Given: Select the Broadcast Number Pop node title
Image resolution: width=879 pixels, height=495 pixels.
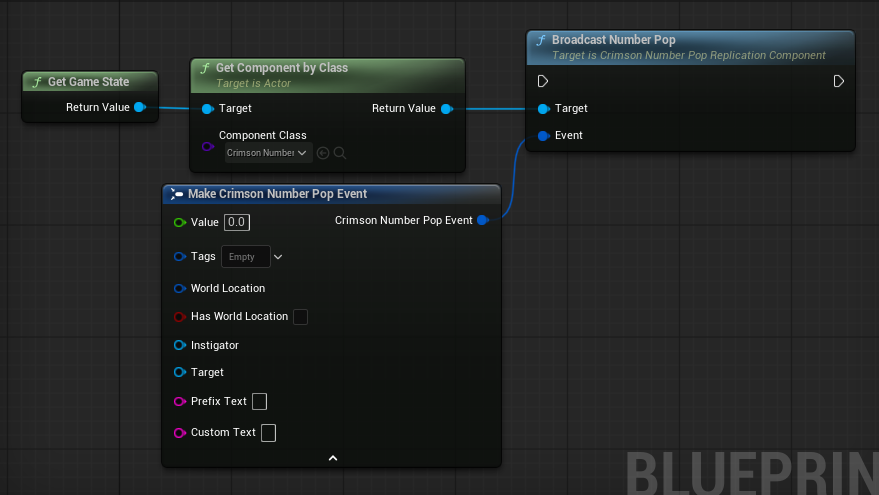Looking at the screenshot, I should tap(614, 40).
